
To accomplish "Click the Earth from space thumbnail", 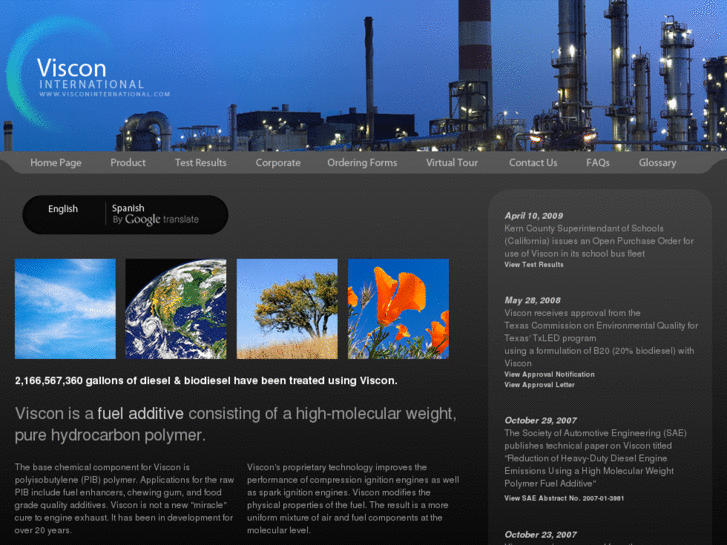I will (176, 309).
